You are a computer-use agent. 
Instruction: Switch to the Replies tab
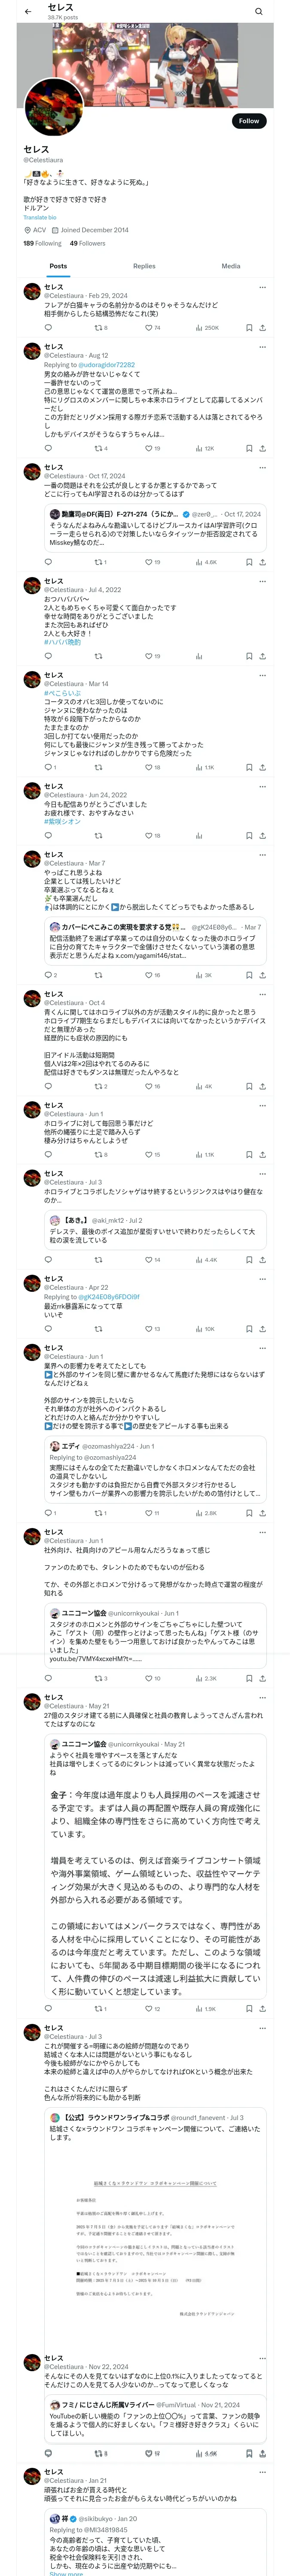pos(144,266)
